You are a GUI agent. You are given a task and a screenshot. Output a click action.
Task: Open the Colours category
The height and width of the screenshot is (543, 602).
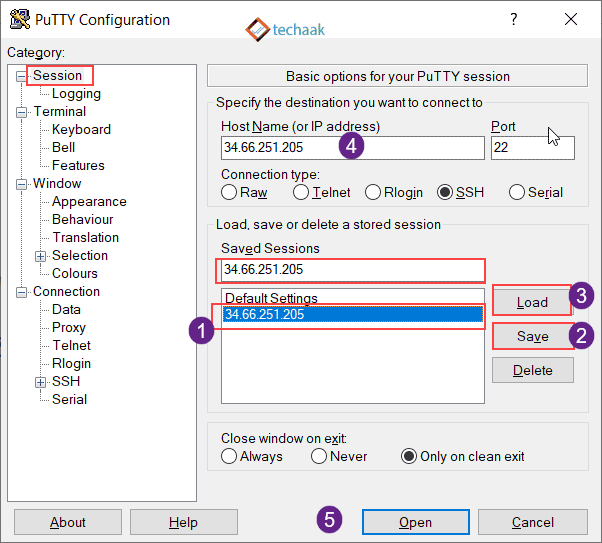75,273
